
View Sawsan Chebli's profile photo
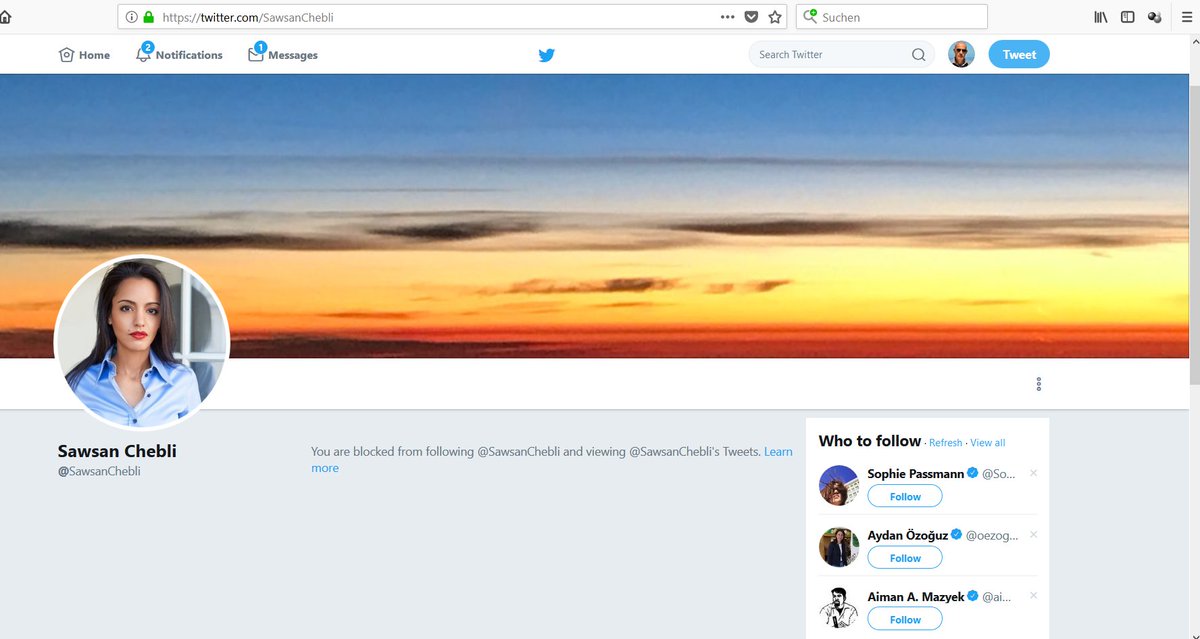142,343
